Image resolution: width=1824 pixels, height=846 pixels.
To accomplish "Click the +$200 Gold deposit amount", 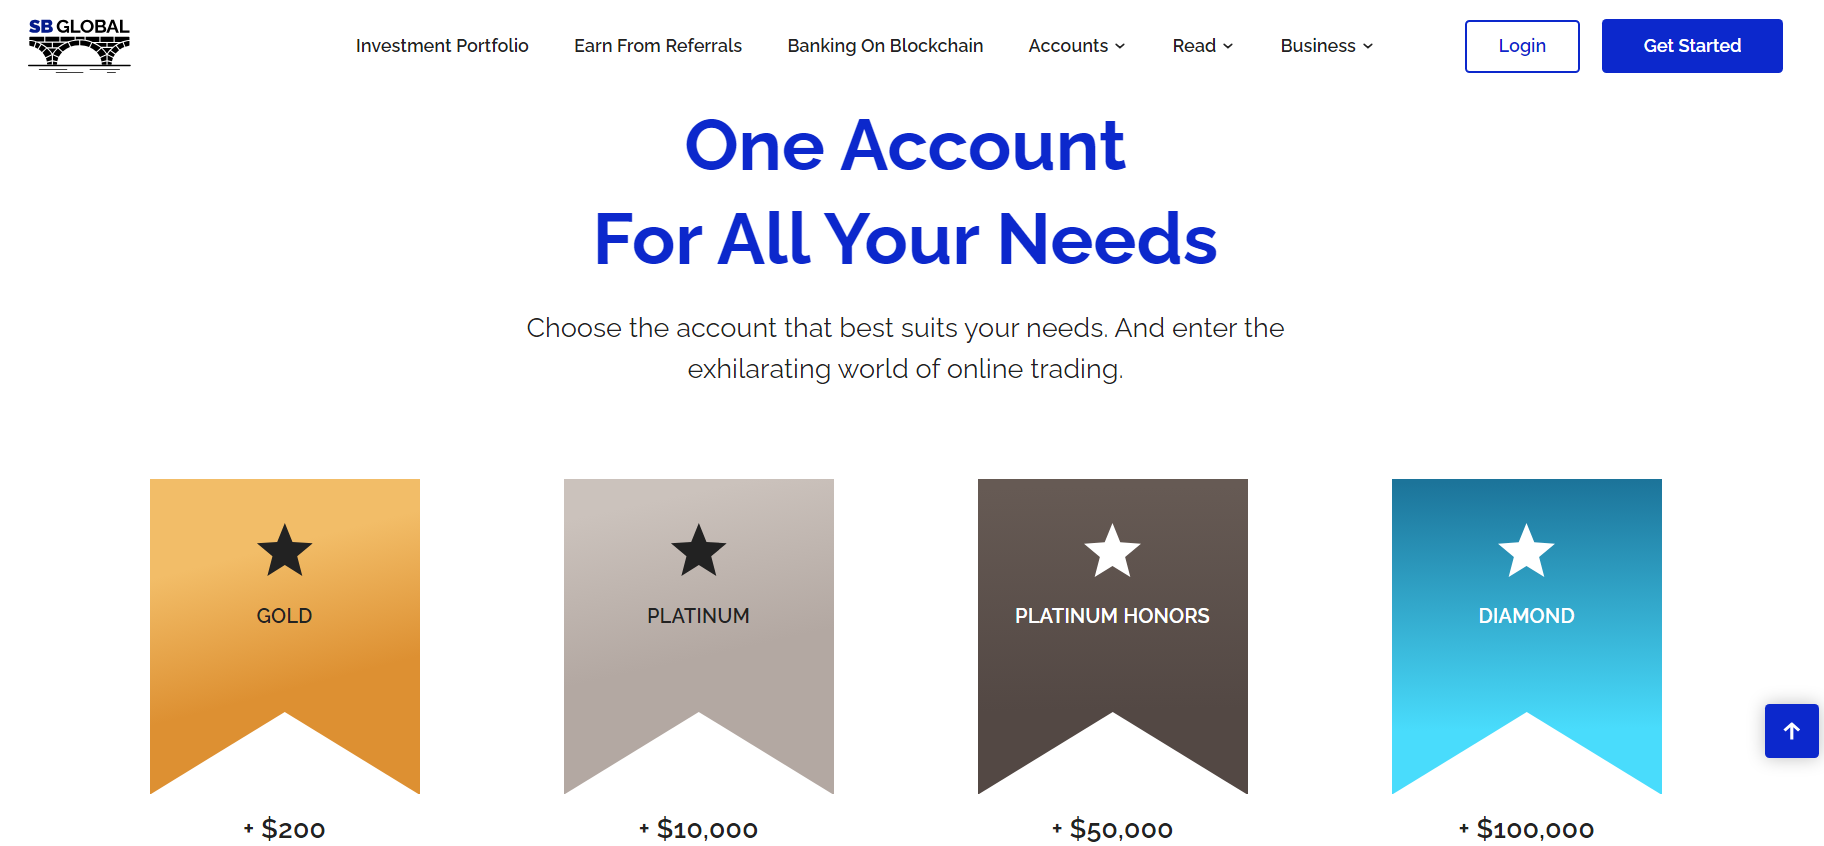I will (285, 829).
